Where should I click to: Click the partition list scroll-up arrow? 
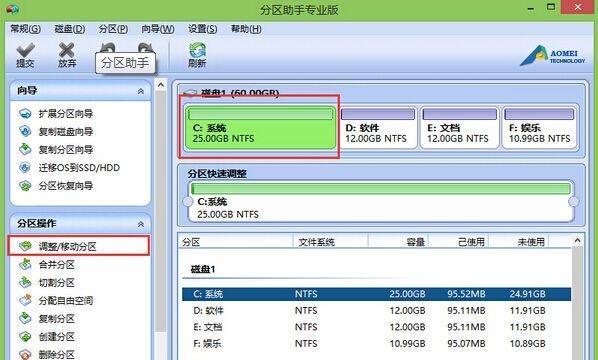(577, 240)
